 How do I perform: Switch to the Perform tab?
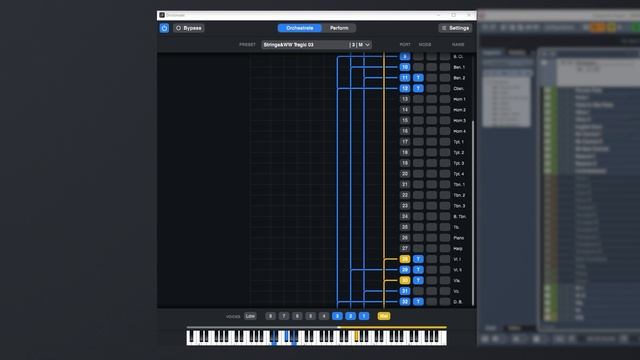[x=339, y=28]
